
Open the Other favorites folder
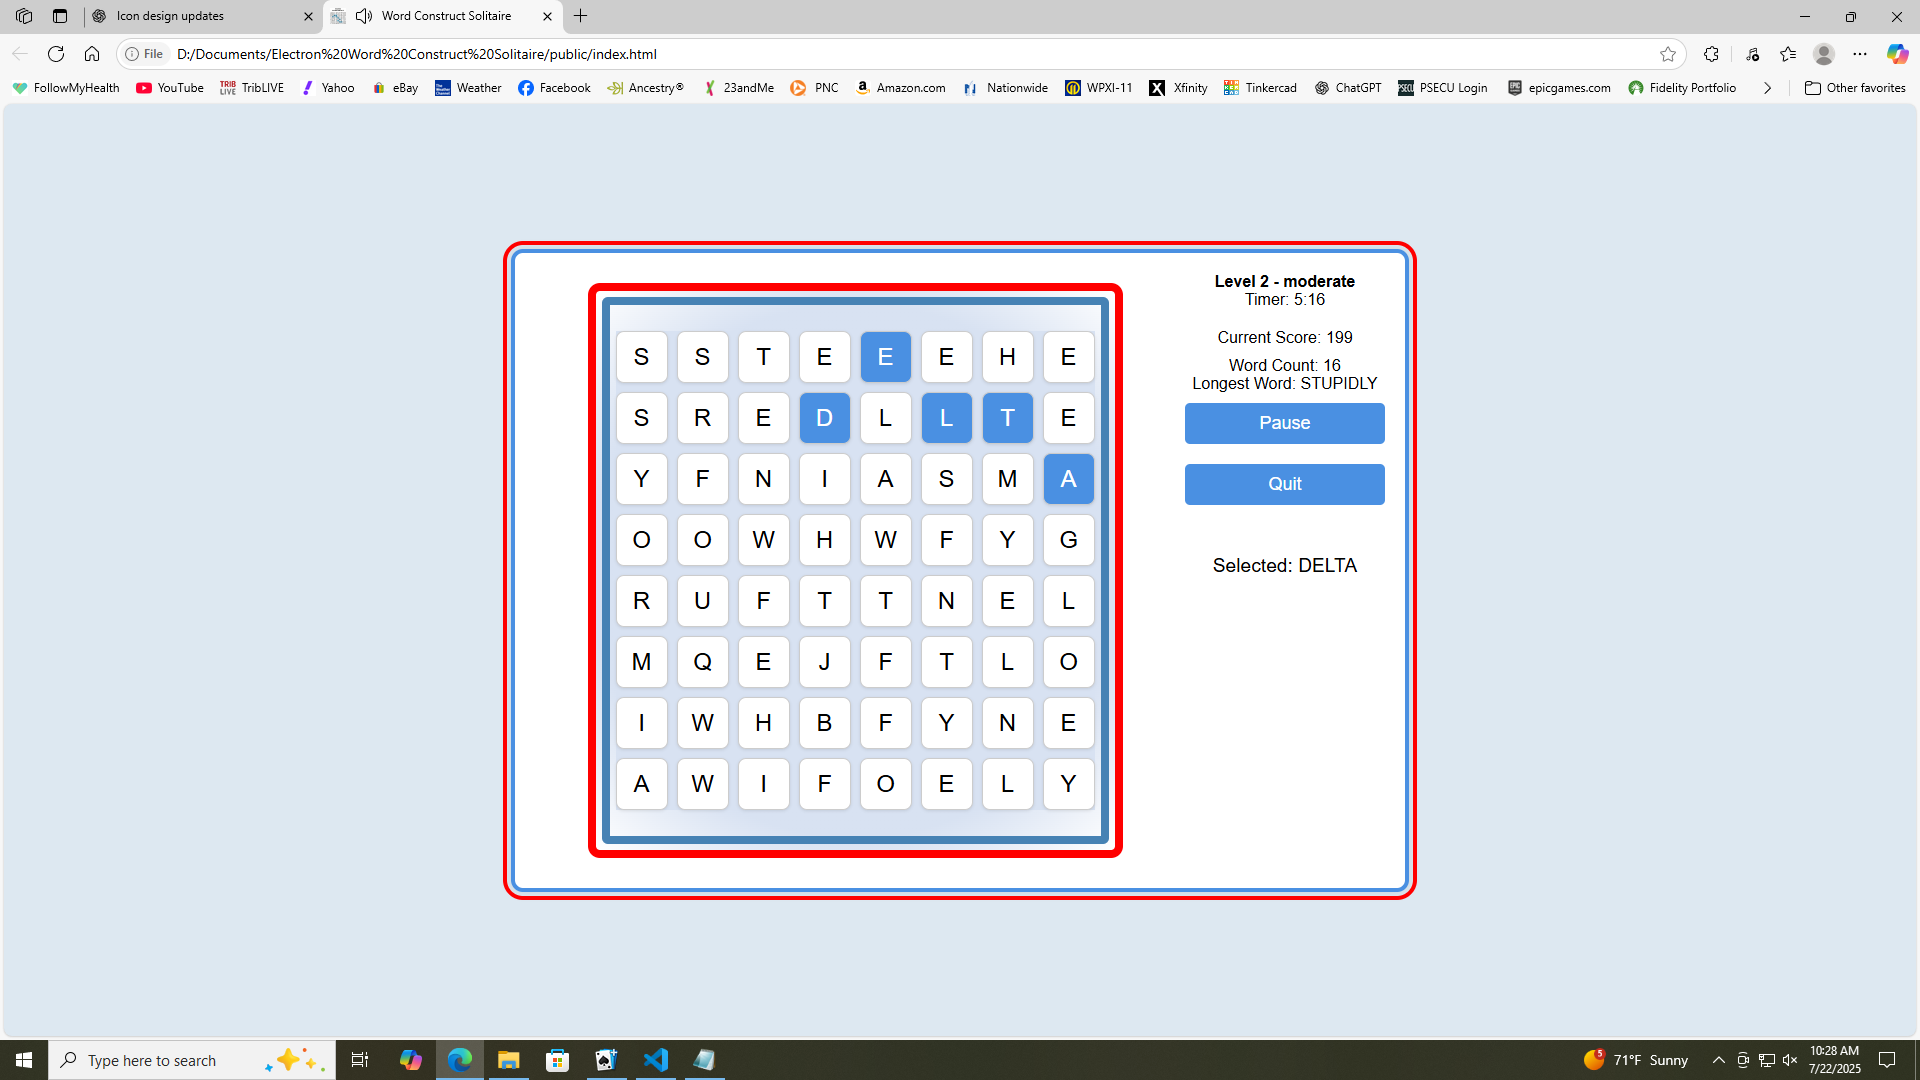pos(1855,88)
